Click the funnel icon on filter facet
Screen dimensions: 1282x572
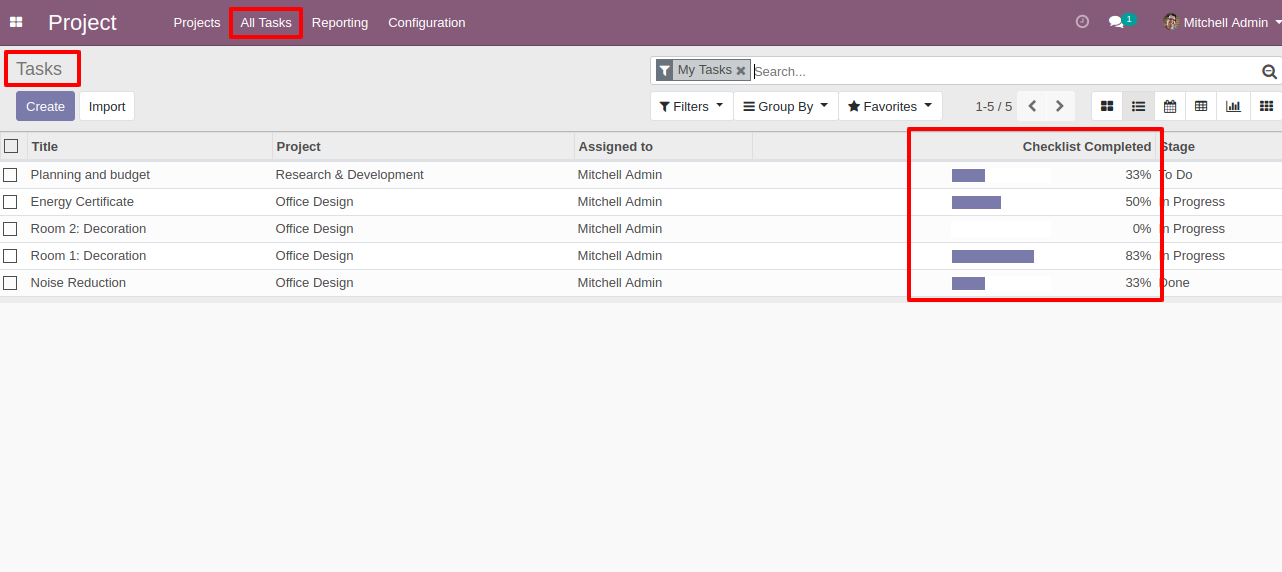pyautogui.click(x=665, y=71)
